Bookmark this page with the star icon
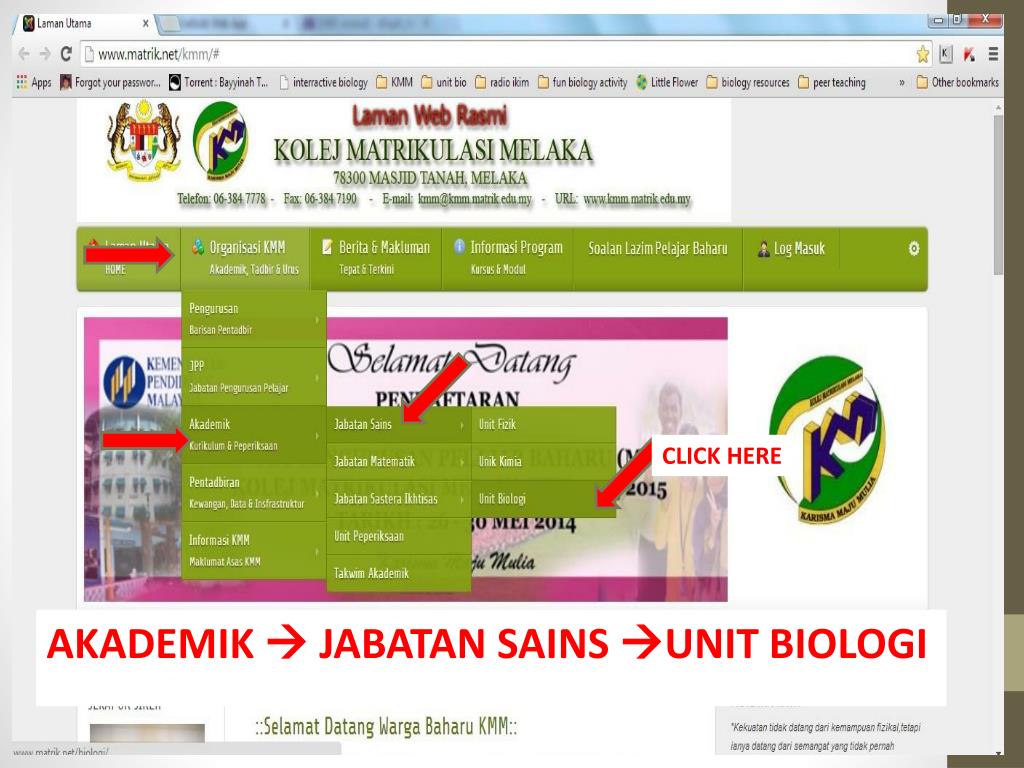The height and width of the screenshot is (768, 1024). tap(922, 54)
